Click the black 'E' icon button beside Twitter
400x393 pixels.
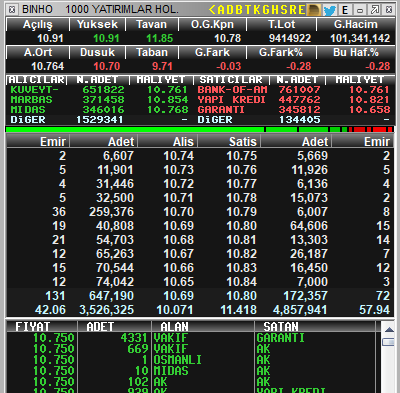tap(345, 10)
